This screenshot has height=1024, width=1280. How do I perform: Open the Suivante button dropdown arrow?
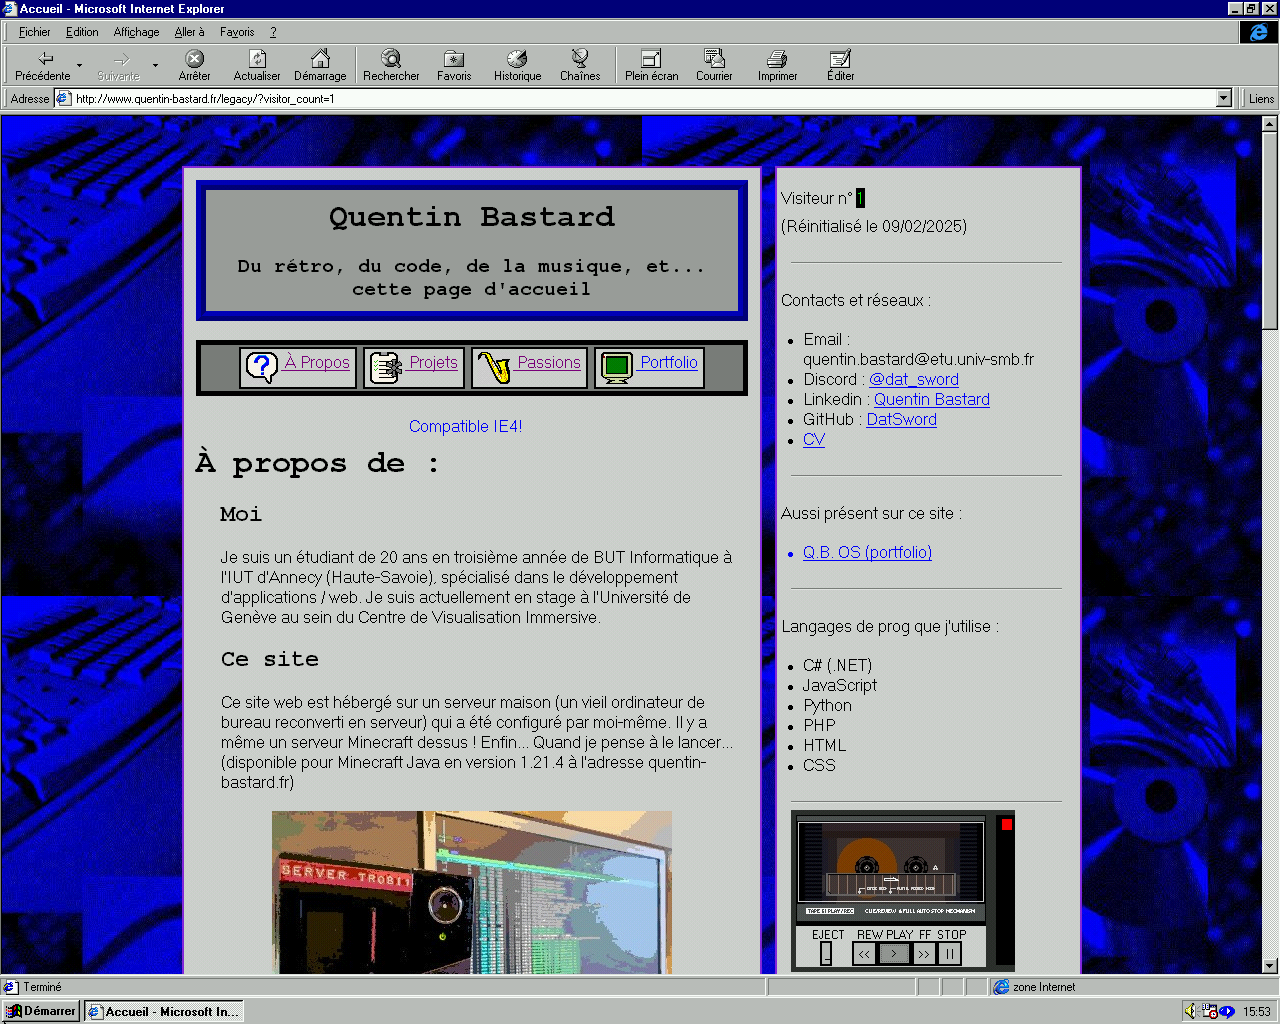pyautogui.click(x=155, y=66)
